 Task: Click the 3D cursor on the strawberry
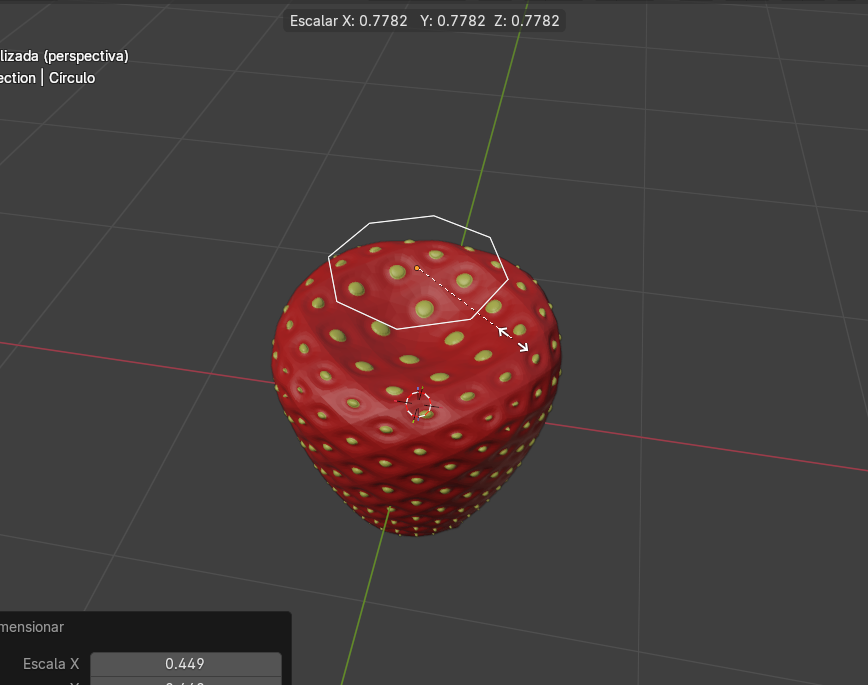[x=418, y=405]
